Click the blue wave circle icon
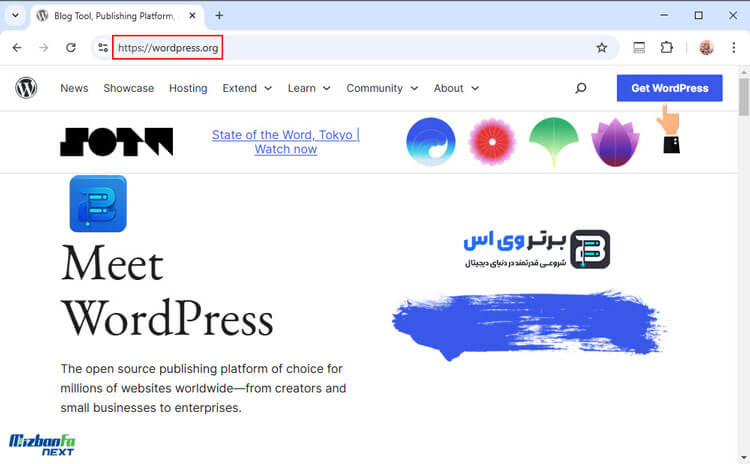The height and width of the screenshot is (464, 750). pyautogui.click(x=430, y=142)
